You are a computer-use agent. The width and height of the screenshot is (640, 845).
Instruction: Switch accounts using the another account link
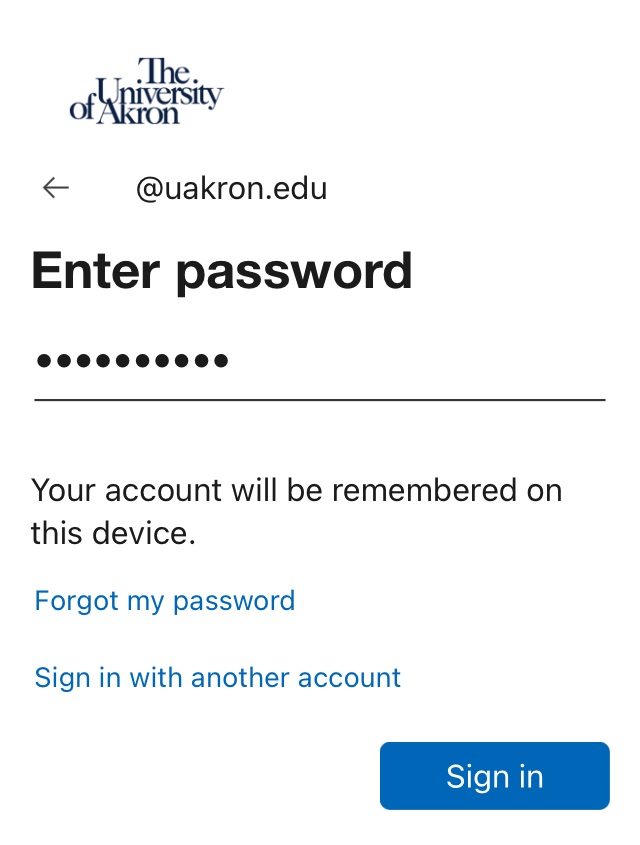pyautogui.click(x=218, y=677)
